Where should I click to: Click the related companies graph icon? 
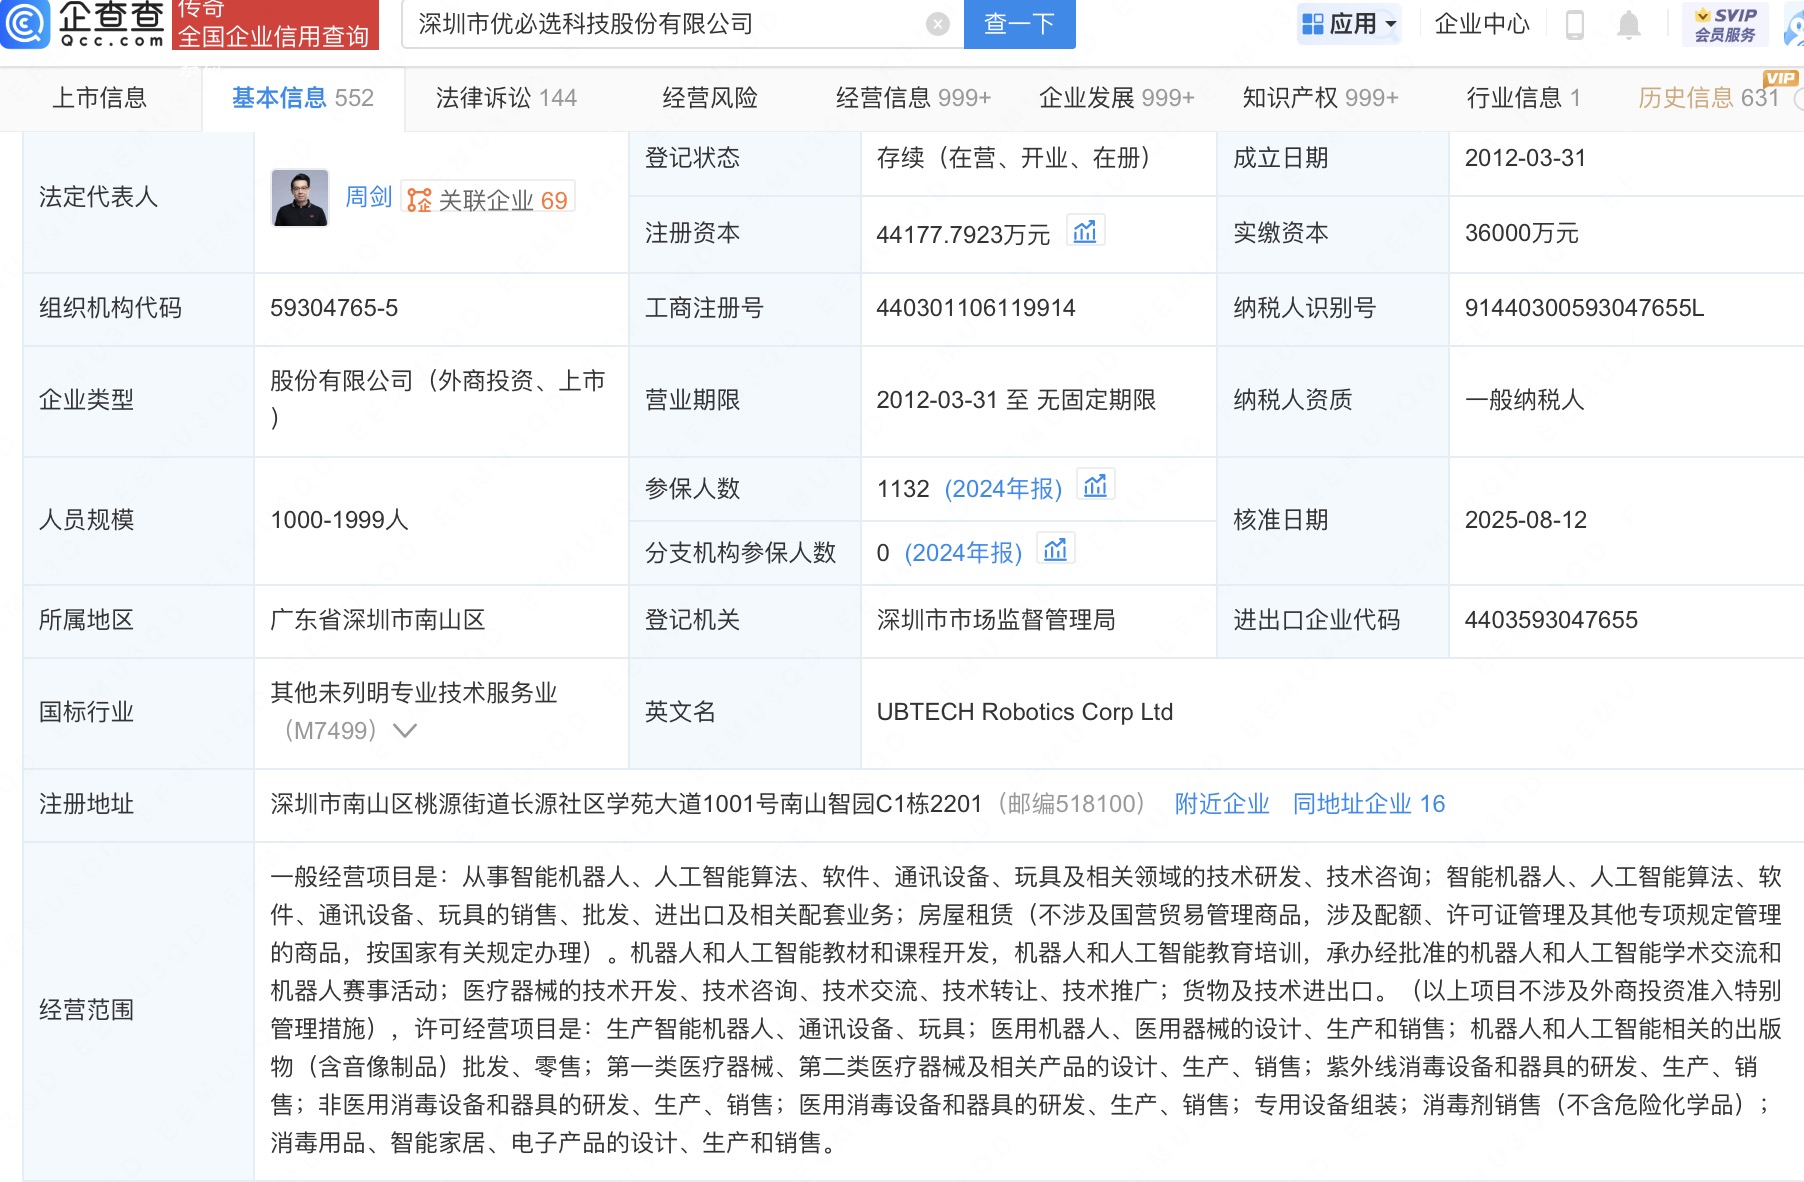pyautogui.click(x=419, y=200)
